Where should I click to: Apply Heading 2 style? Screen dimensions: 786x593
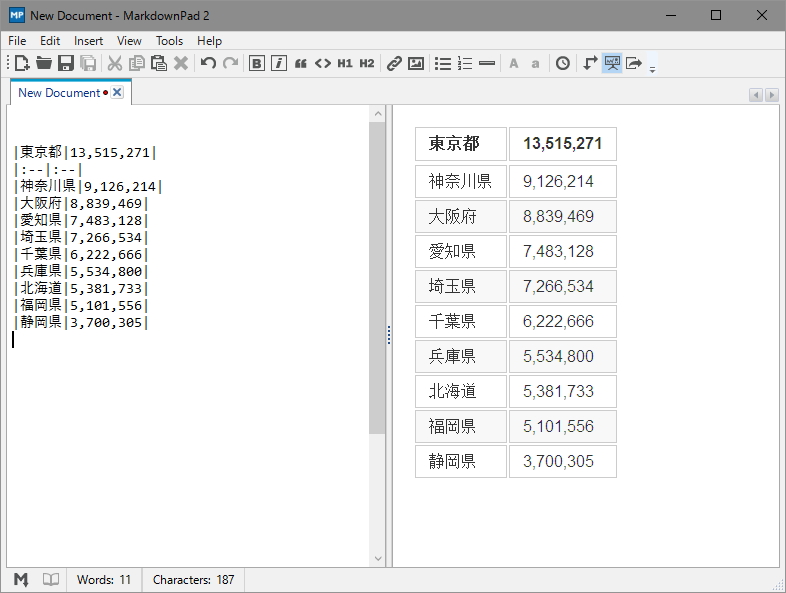click(367, 63)
